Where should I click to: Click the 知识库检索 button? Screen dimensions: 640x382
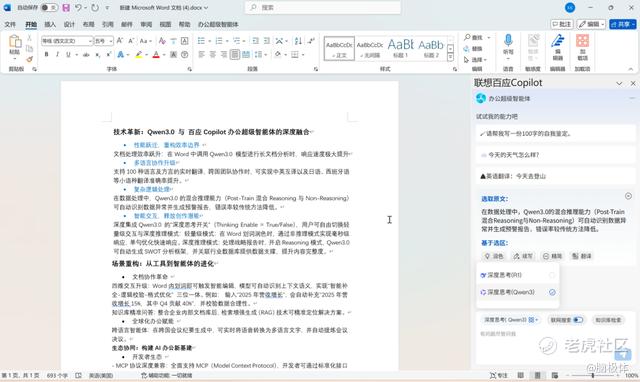click(608, 320)
